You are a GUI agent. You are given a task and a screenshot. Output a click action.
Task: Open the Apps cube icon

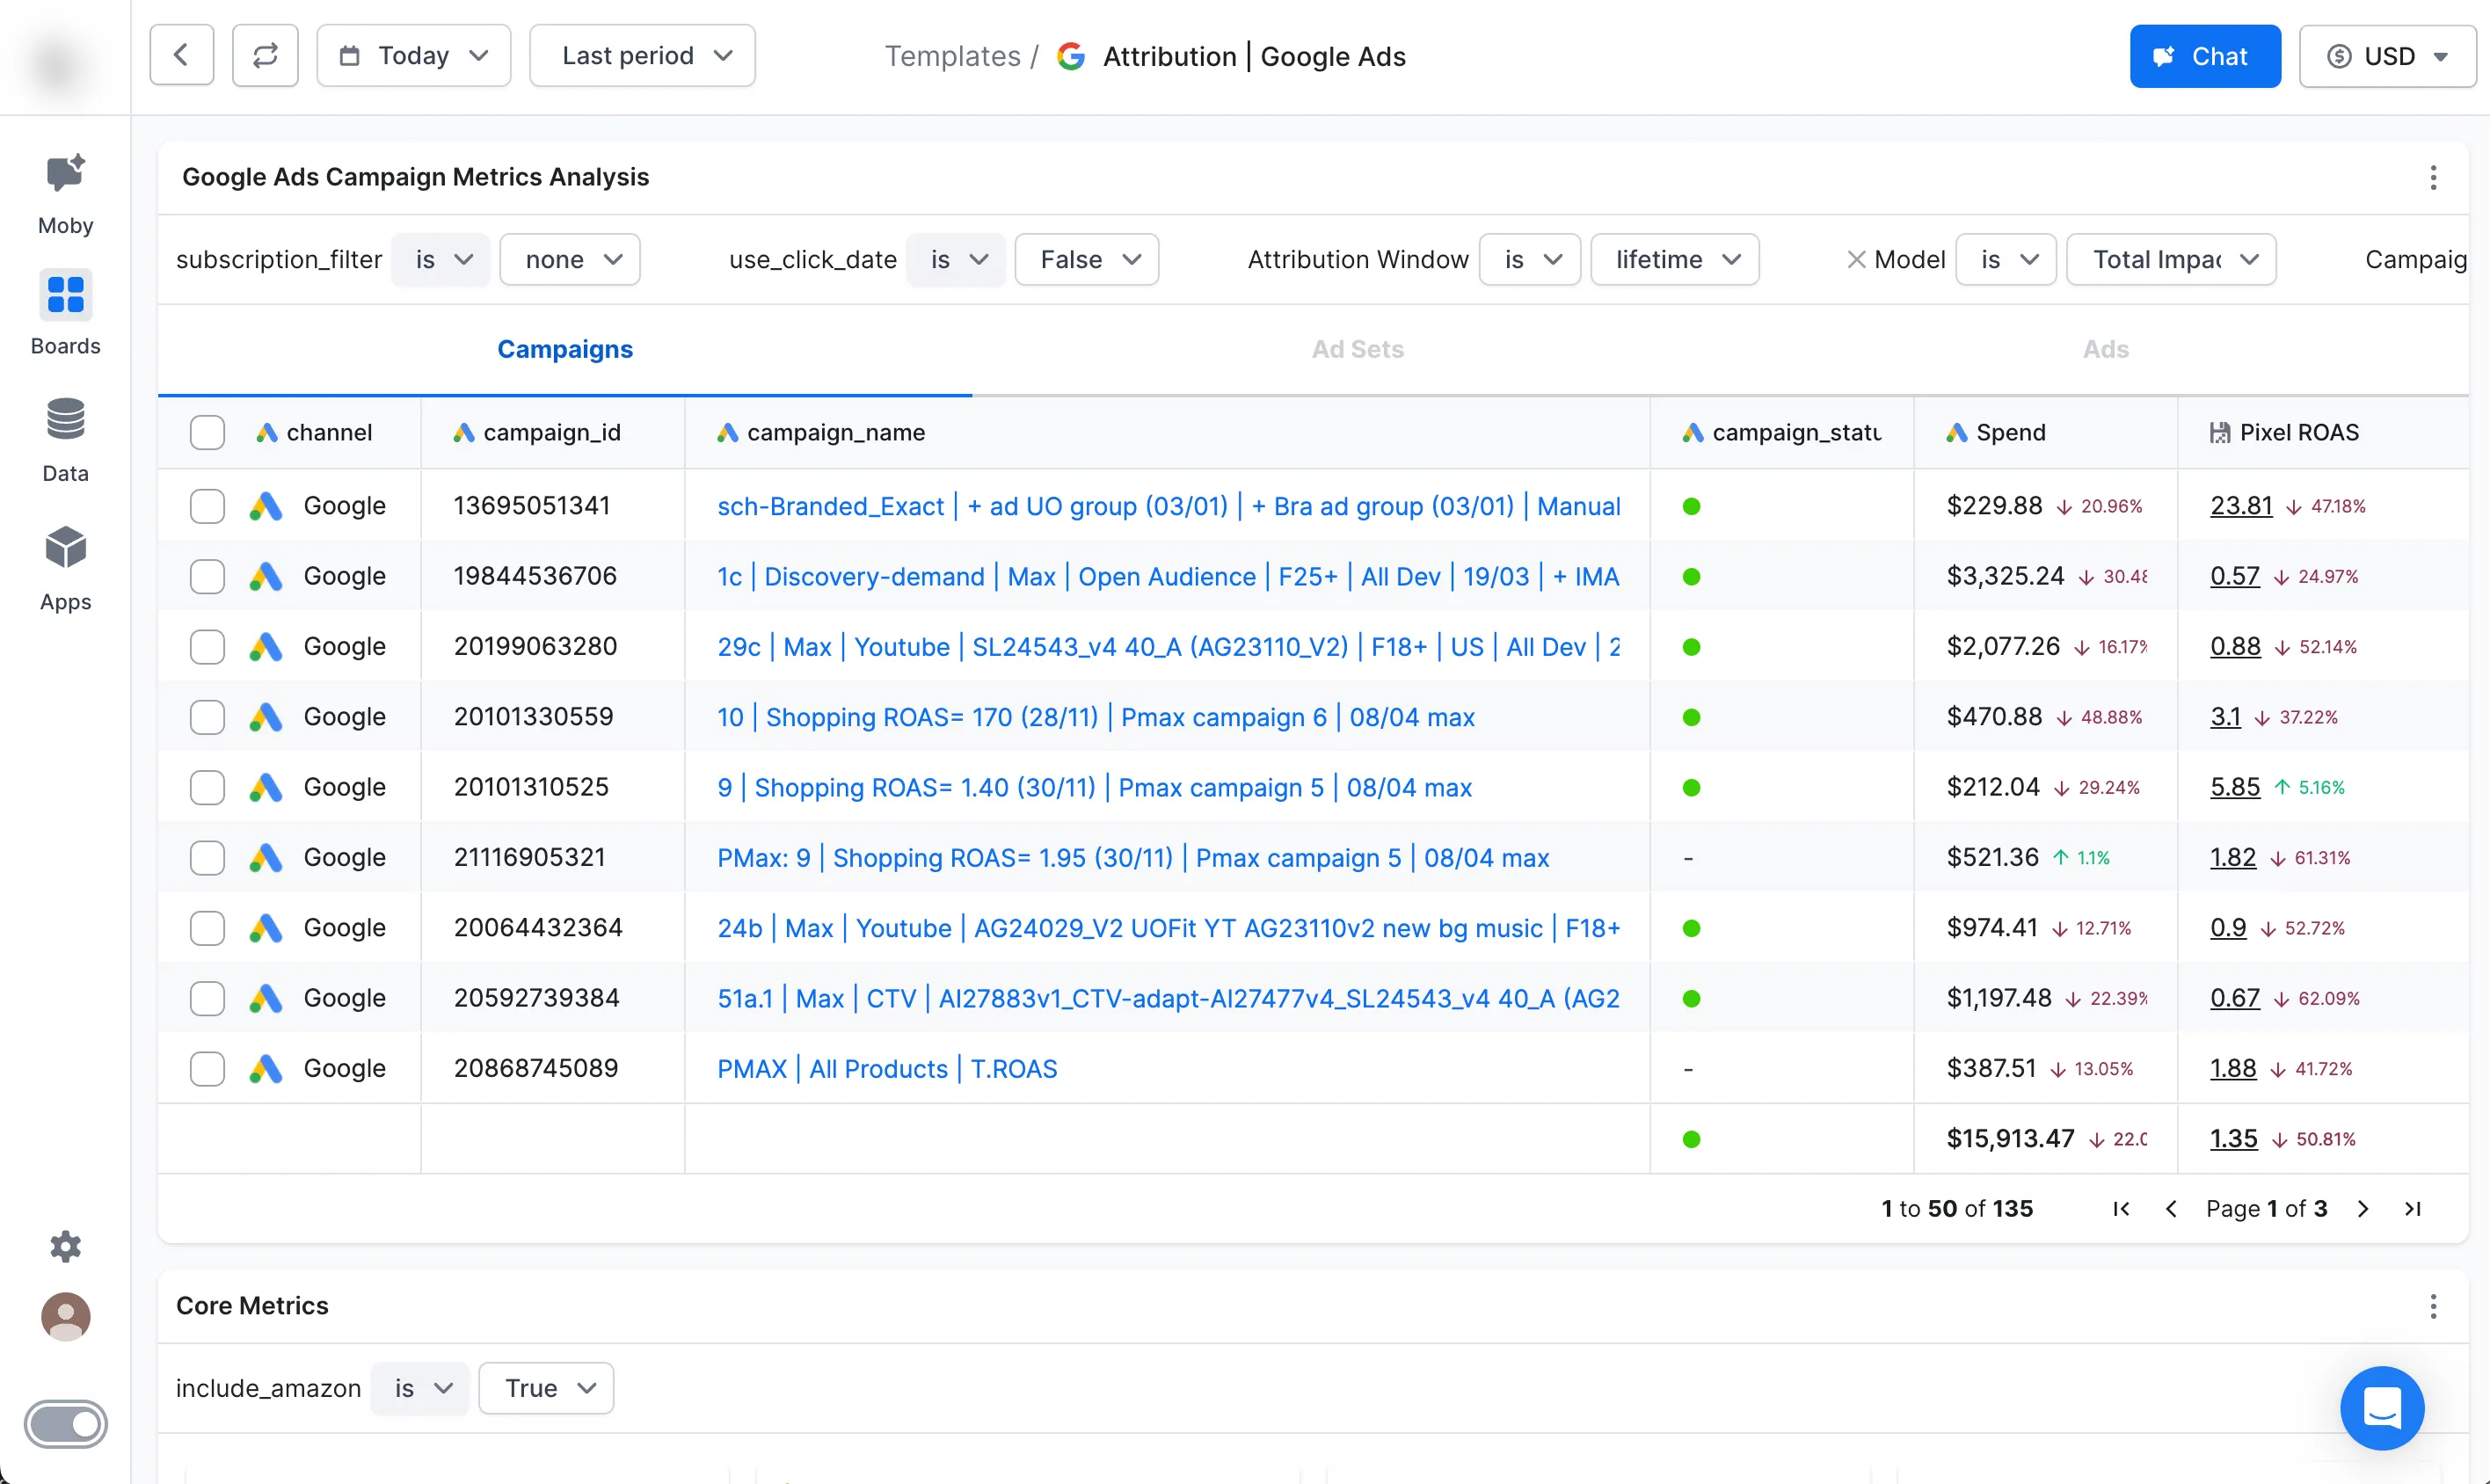point(65,548)
